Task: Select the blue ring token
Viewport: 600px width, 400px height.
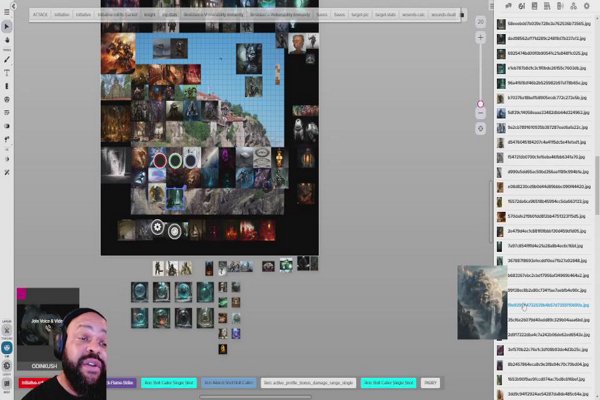Action: (190, 161)
